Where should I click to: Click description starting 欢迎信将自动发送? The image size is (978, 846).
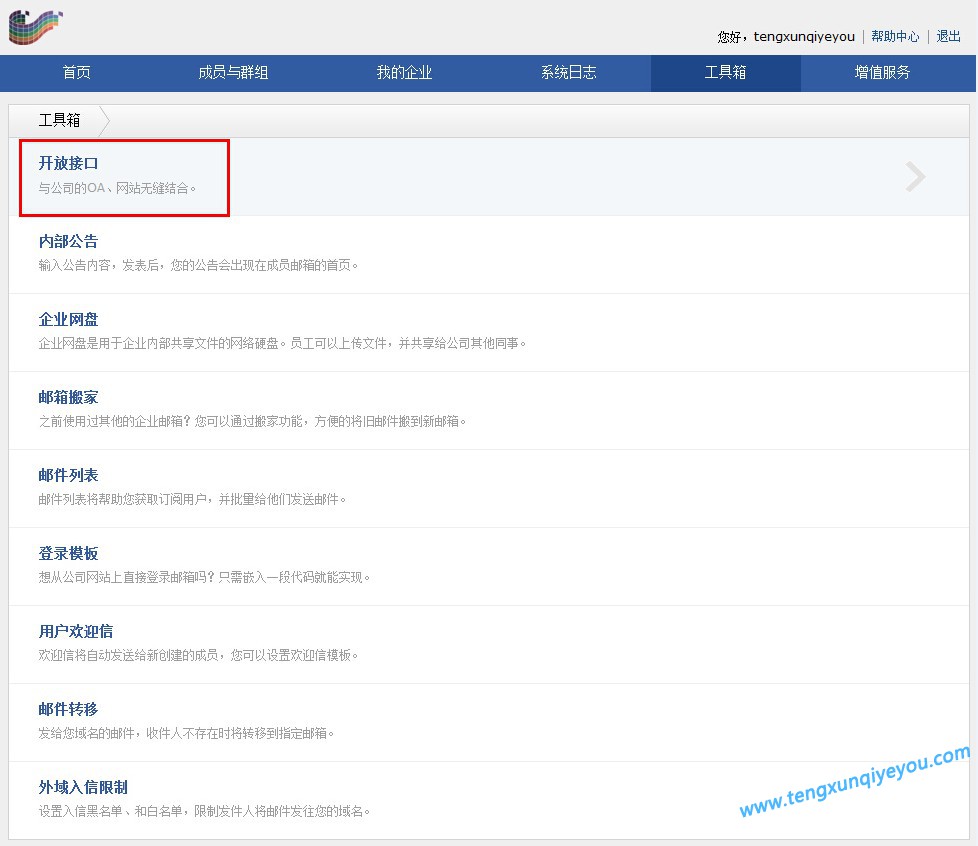pyautogui.click(x=198, y=655)
